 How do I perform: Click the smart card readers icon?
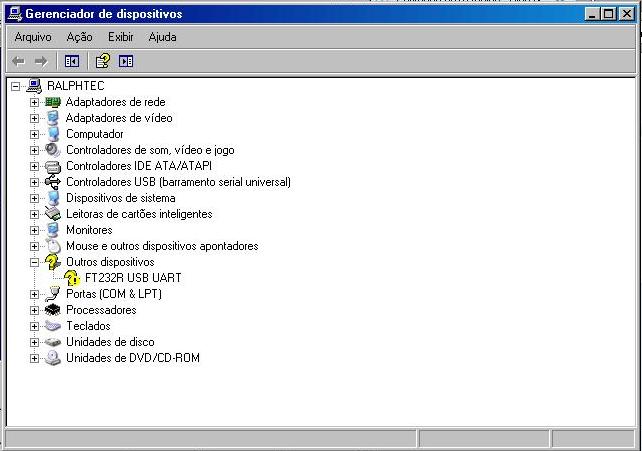53,214
